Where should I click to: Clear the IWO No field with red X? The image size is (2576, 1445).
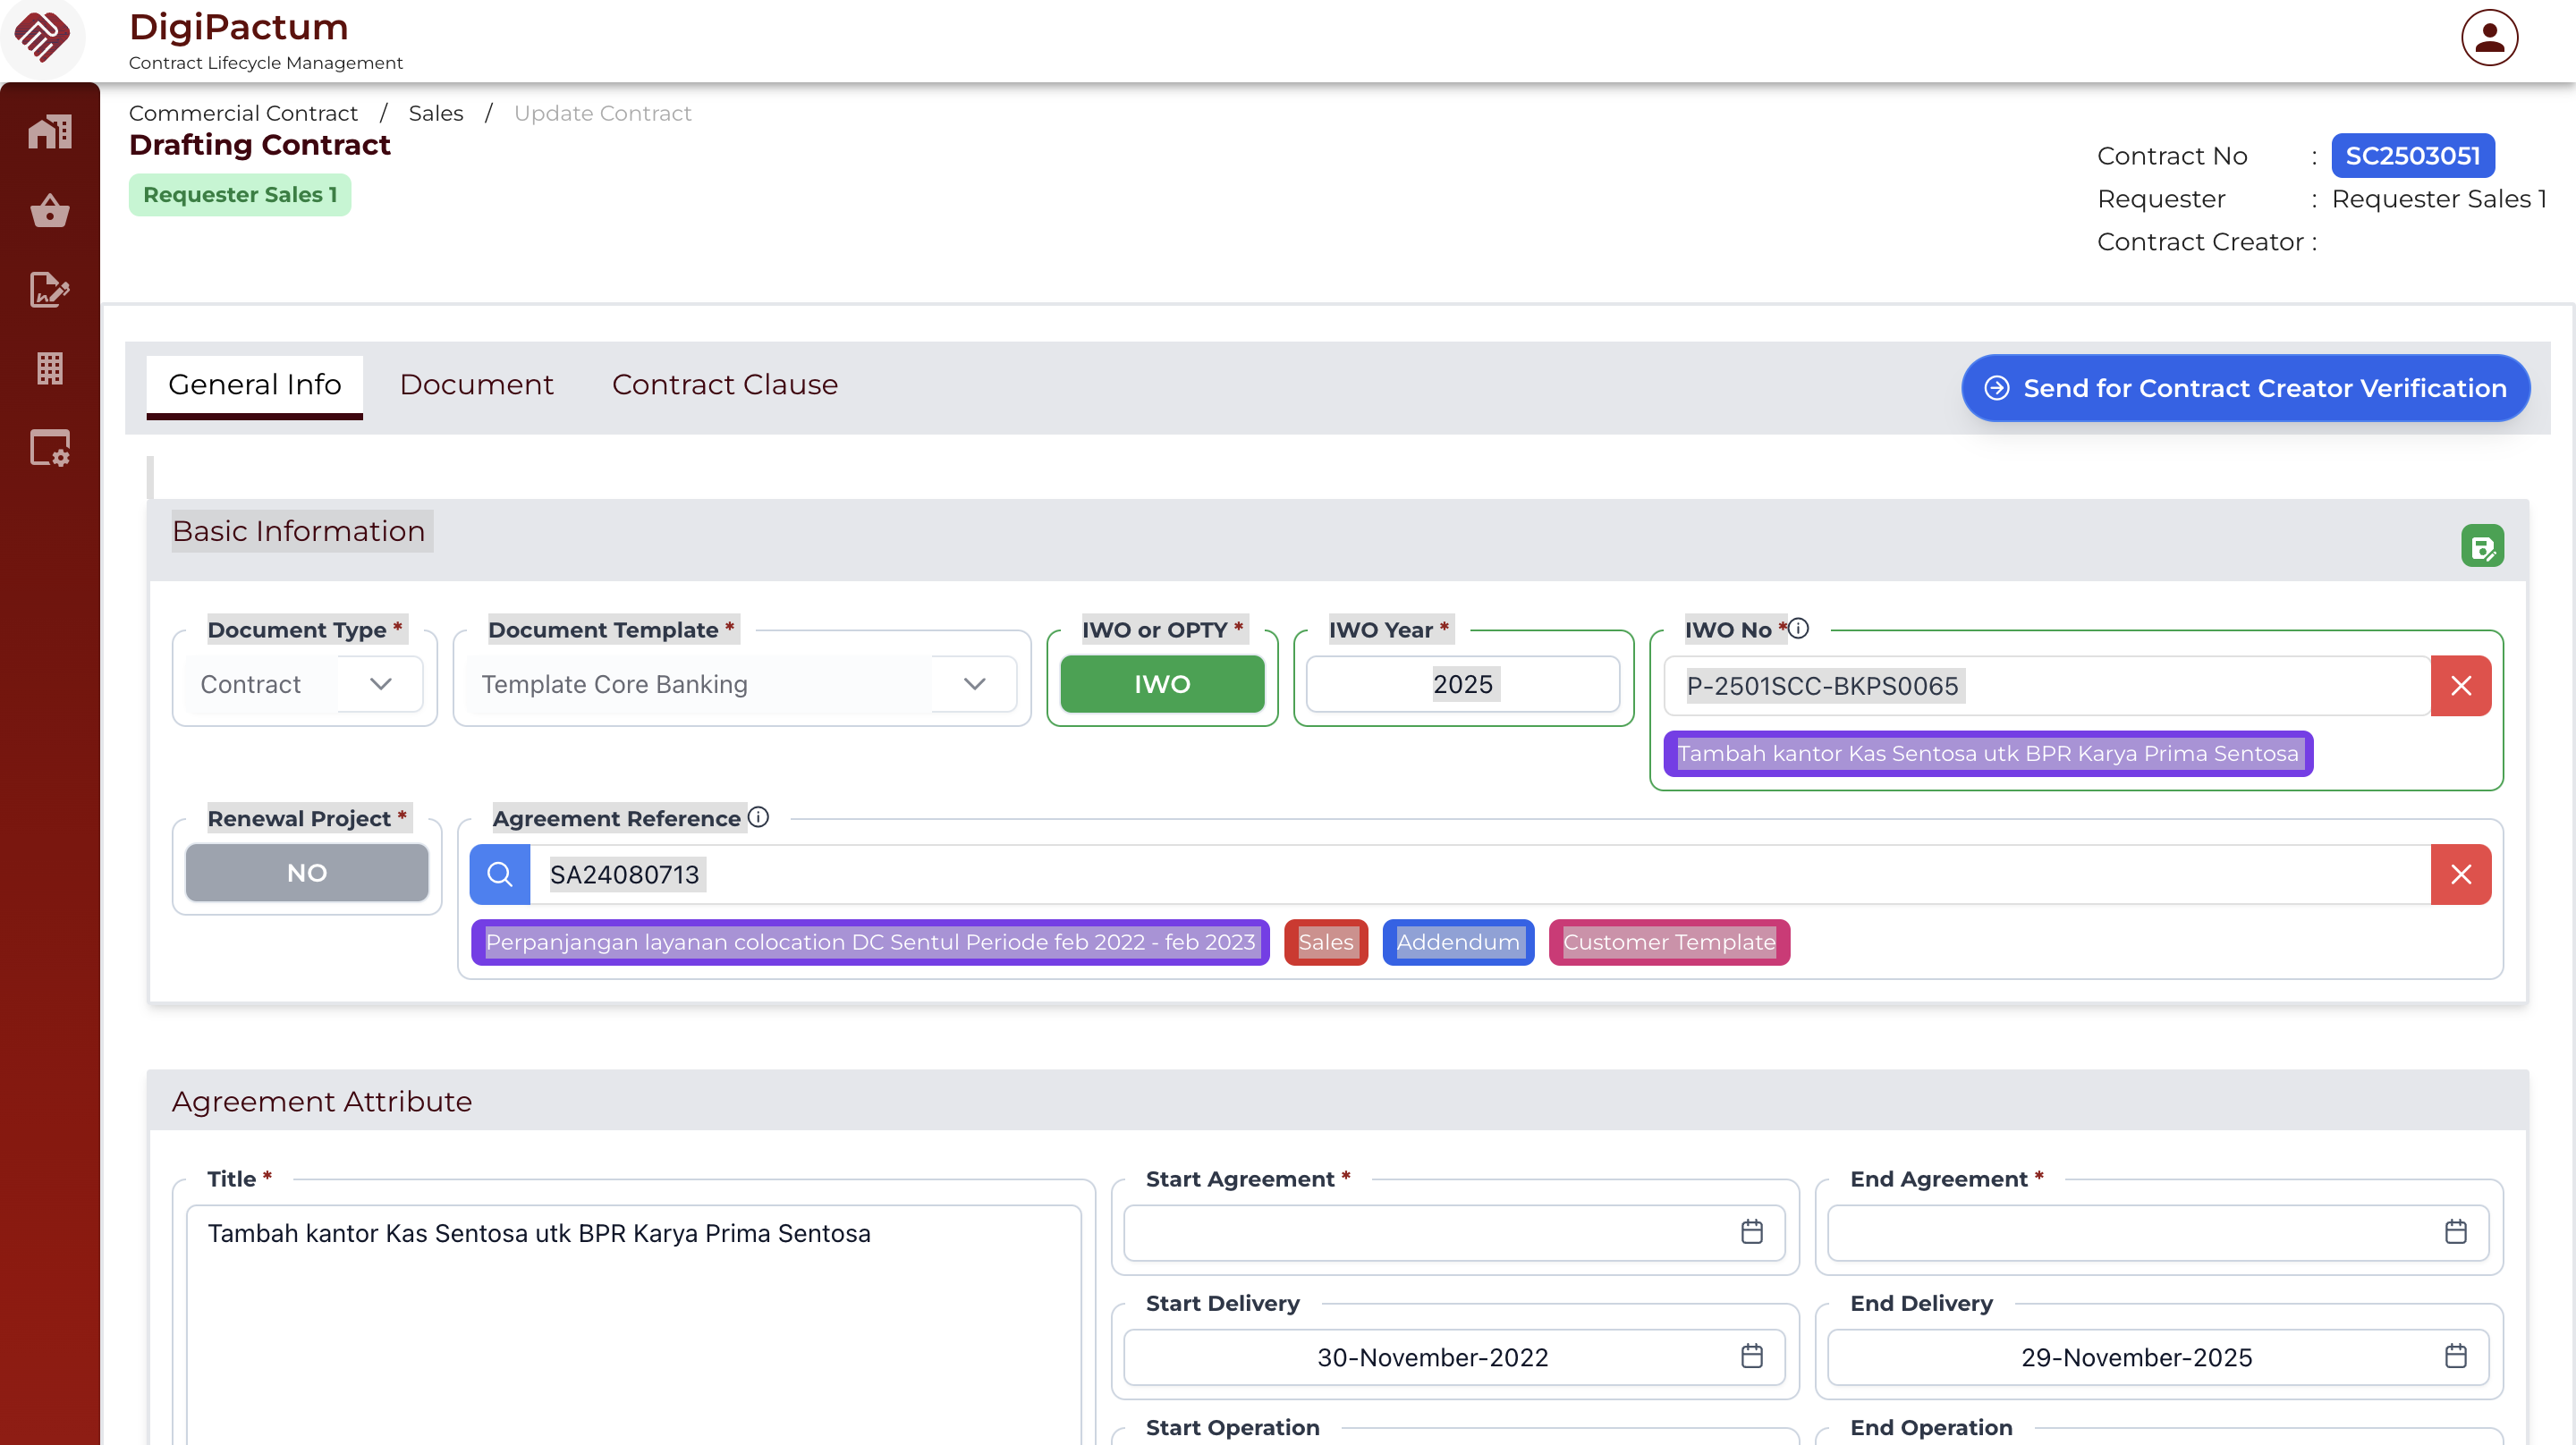tap(2460, 686)
